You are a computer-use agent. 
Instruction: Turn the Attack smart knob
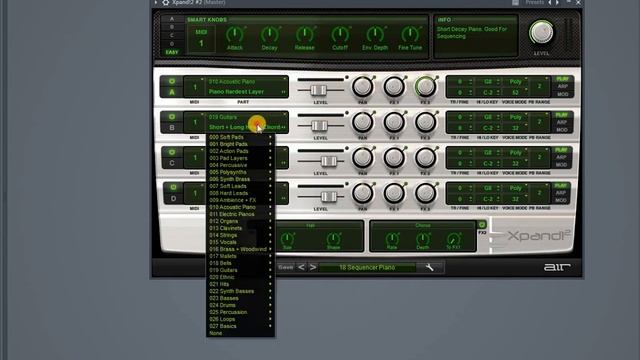[x=234, y=35]
